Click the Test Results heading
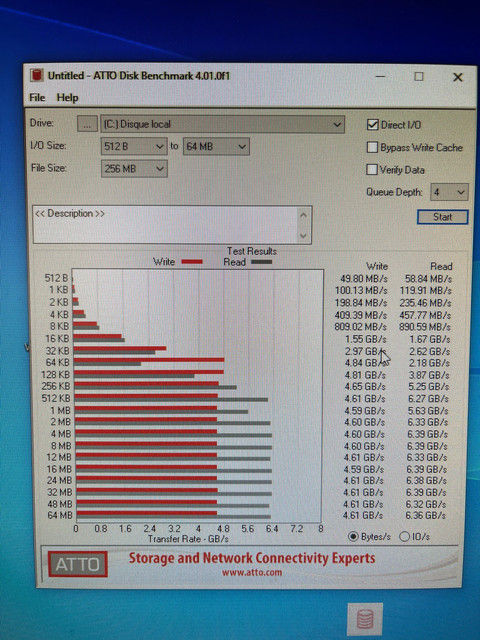The image size is (480, 640). 252,251
